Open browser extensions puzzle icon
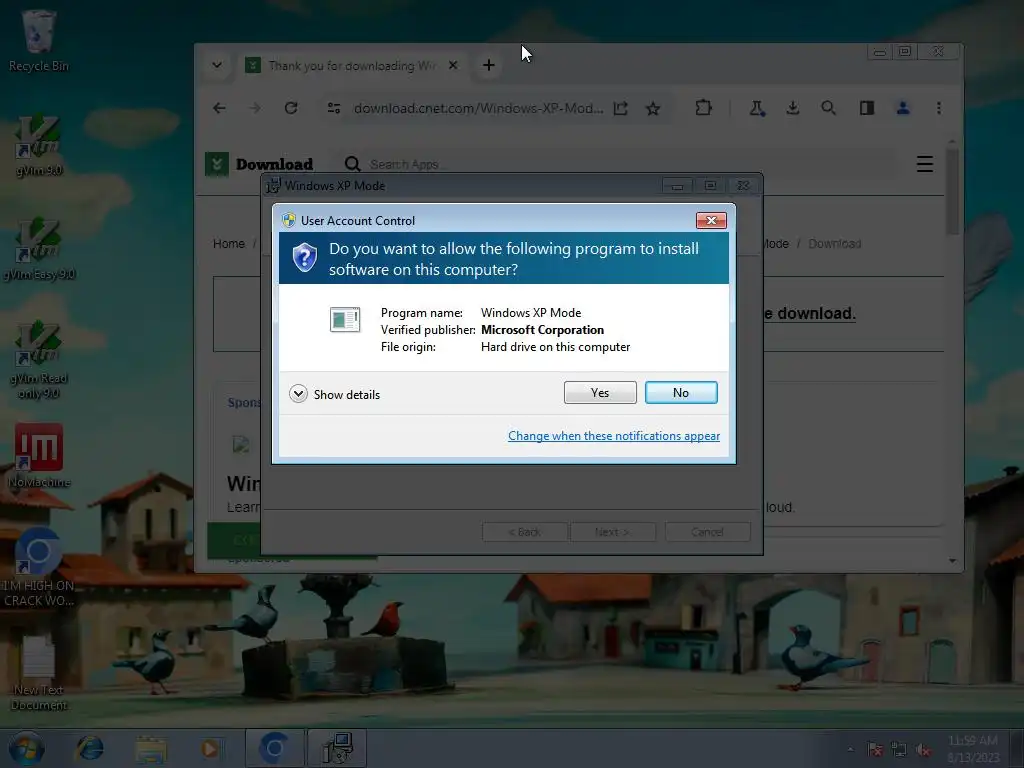 (x=703, y=108)
